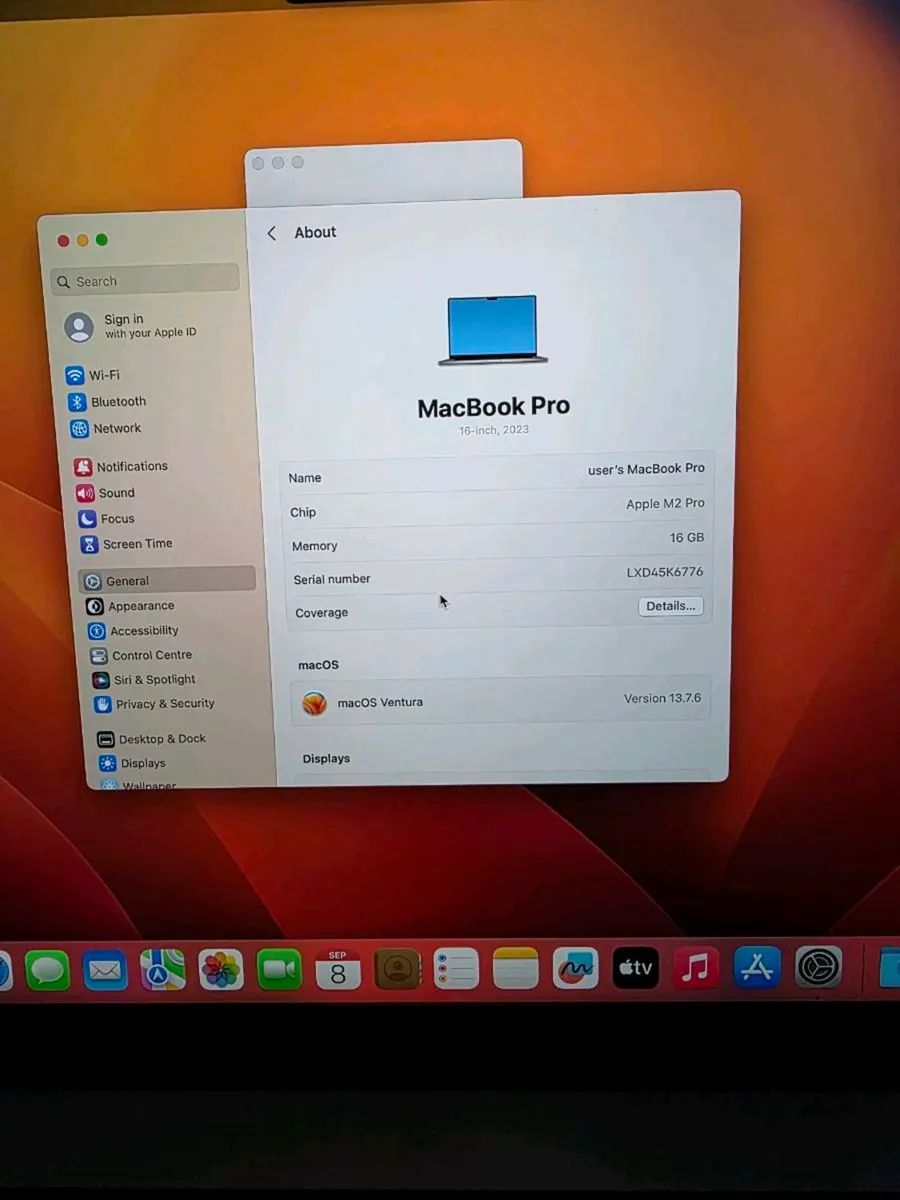This screenshot has width=900, height=1200.
Task: Click the 16-inch, 2023 model text
Action: [x=494, y=430]
